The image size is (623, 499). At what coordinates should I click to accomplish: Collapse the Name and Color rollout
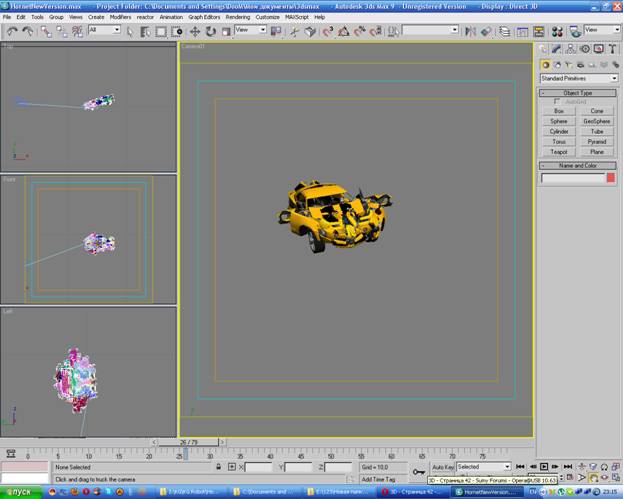pyautogui.click(x=578, y=165)
